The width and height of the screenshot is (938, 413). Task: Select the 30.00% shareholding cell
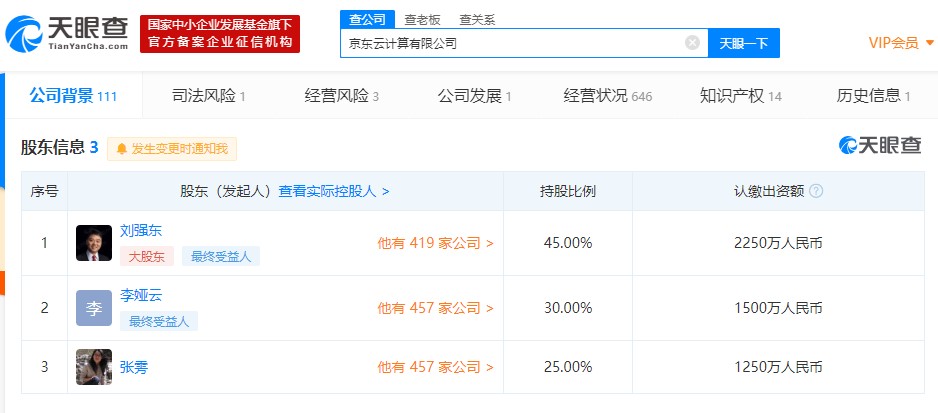568,308
